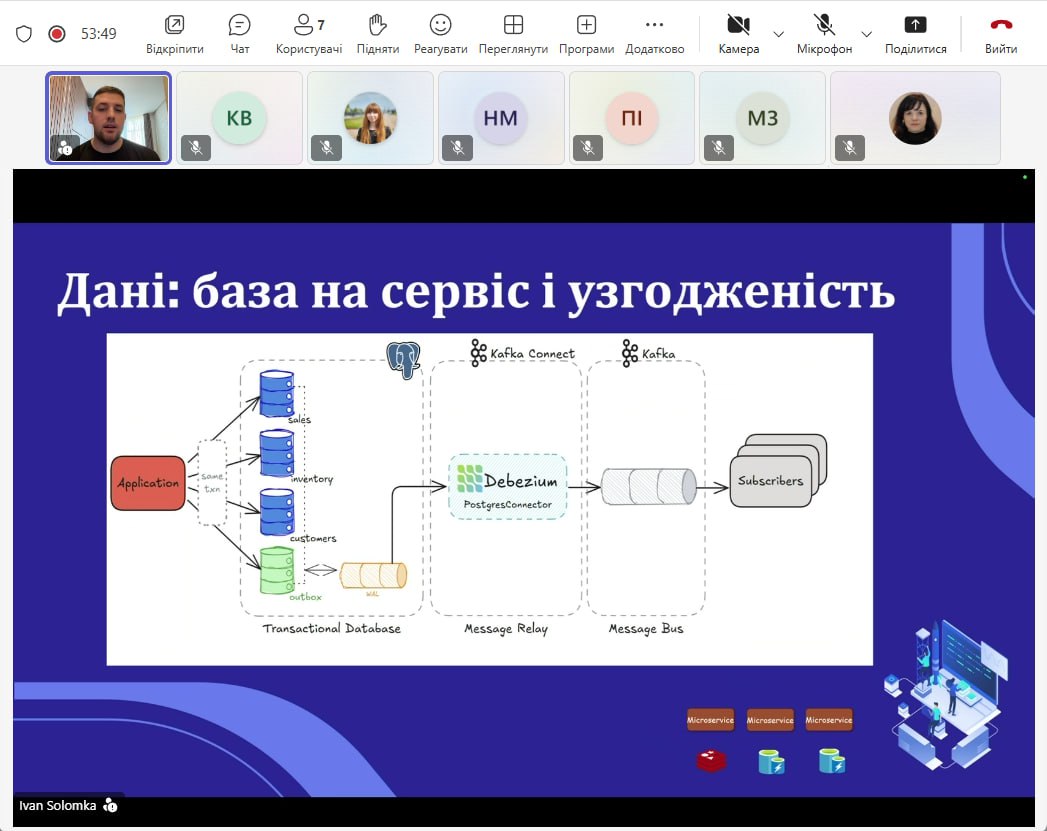The height and width of the screenshot is (831, 1047).
Task: Click the Відкріпити pop-out icon
Action: [x=175, y=25]
